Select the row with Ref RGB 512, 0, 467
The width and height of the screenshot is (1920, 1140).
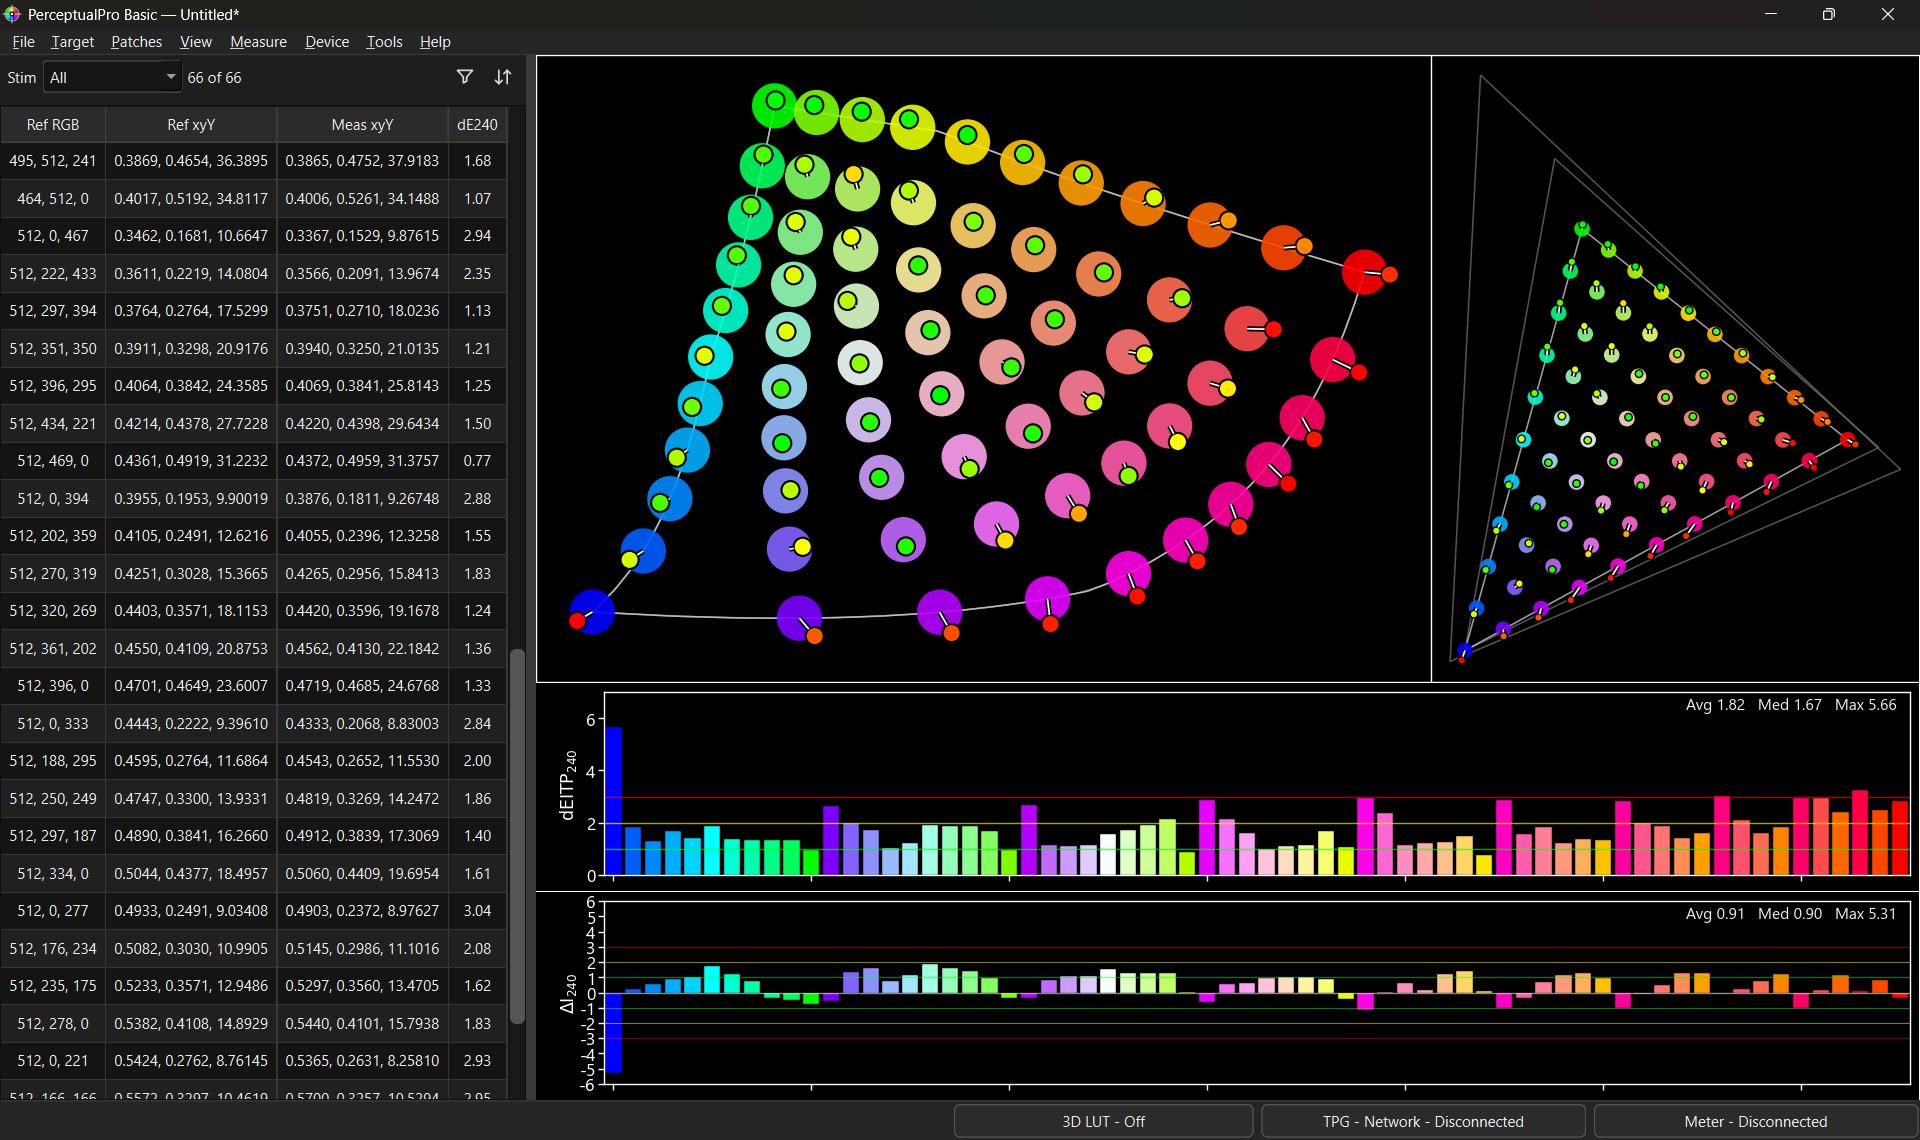(253, 235)
